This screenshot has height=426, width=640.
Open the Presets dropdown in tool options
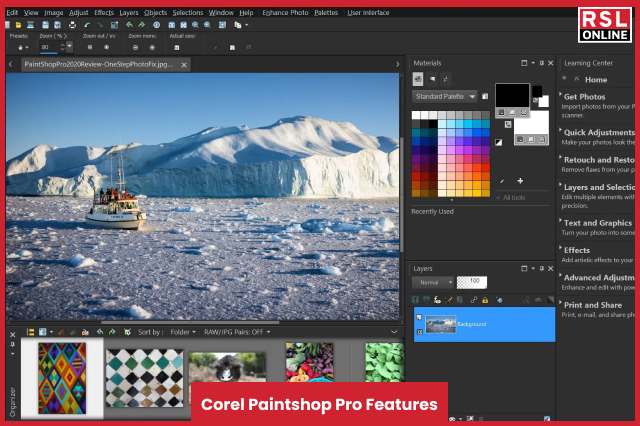(x=23, y=47)
